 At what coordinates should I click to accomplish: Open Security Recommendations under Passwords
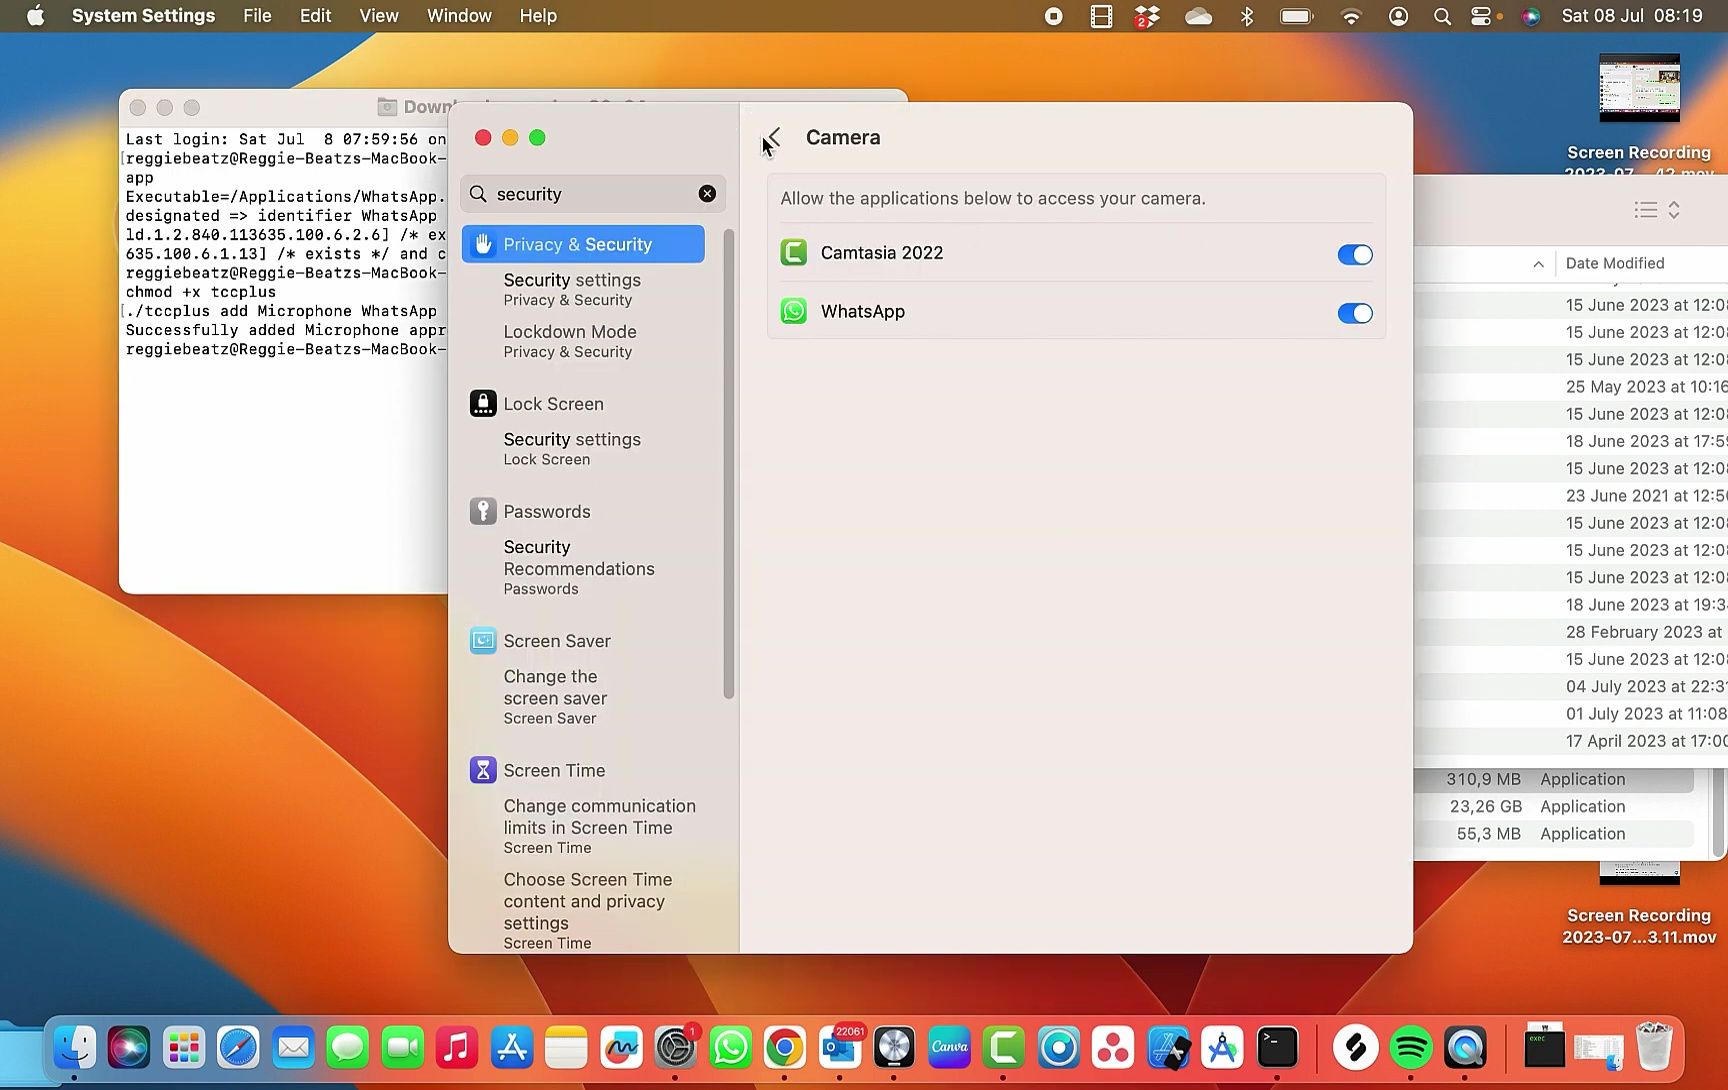click(579, 567)
